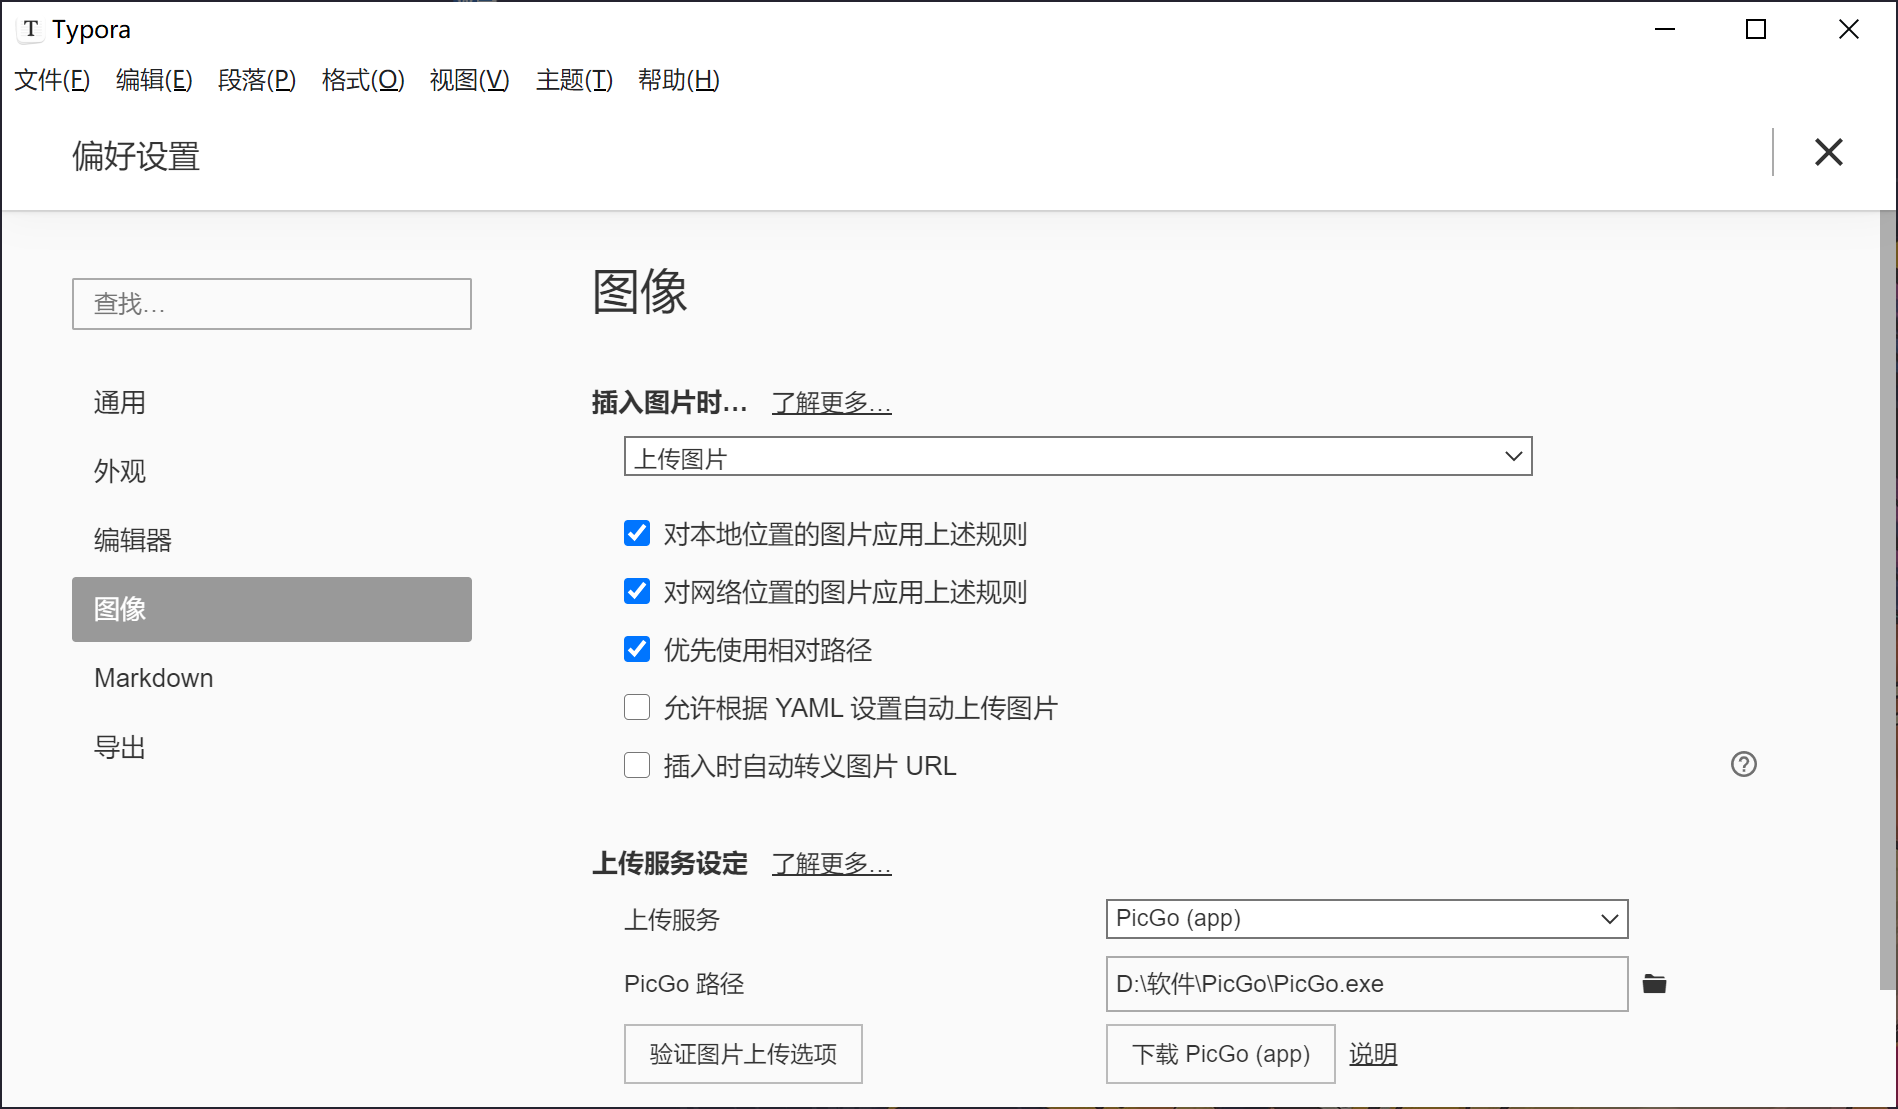Toggle 对本地位置的图片应用上述规则 checkbox
The width and height of the screenshot is (1898, 1109).
(x=637, y=534)
